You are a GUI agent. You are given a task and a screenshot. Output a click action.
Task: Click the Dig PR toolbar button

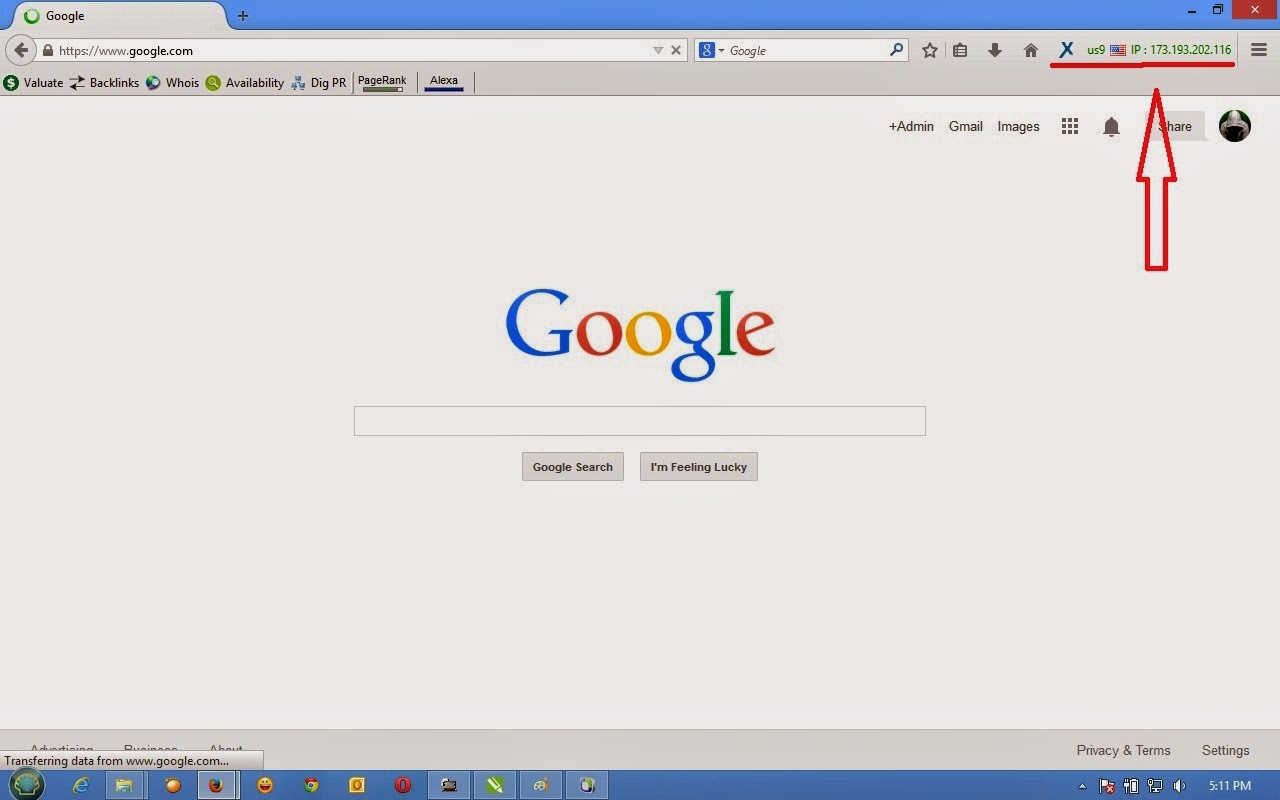point(318,83)
